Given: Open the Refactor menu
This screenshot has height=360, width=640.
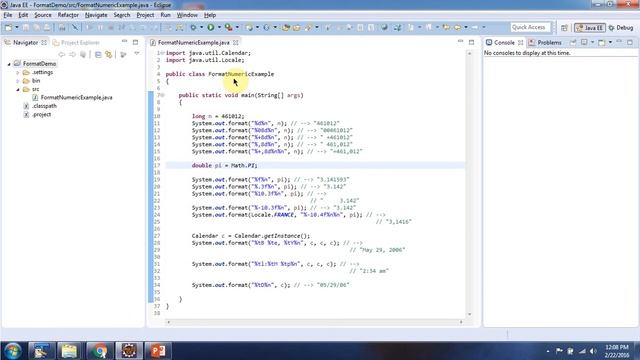Looking at the screenshot, I should click(68, 15).
